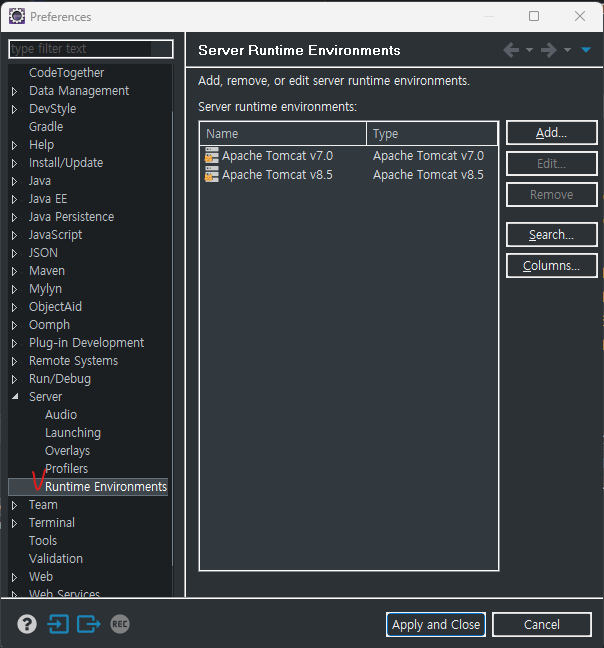The width and height of the screenshot is (604, 648).
Task: Open the back history dropdown arrow
Action: (x=529, y=50)
